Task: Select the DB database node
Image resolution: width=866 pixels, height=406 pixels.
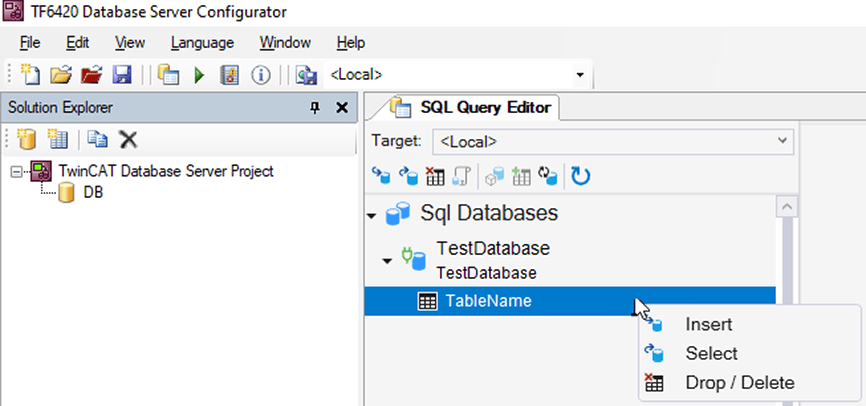Action: click(x=93, y=193)
